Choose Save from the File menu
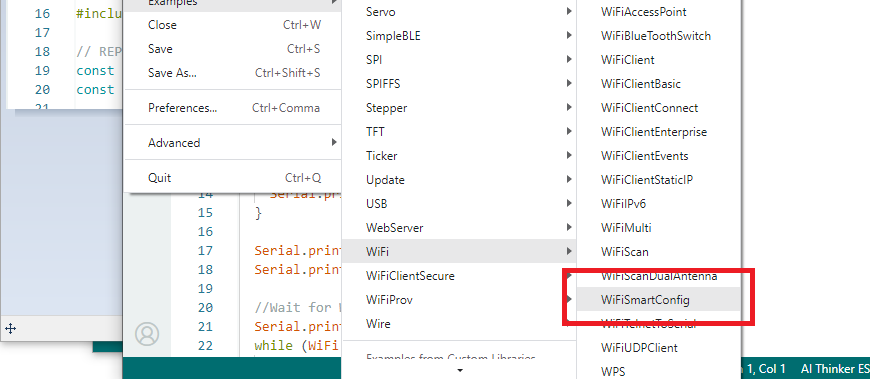The width and height of the screenshot is (870, 379). 232,49
